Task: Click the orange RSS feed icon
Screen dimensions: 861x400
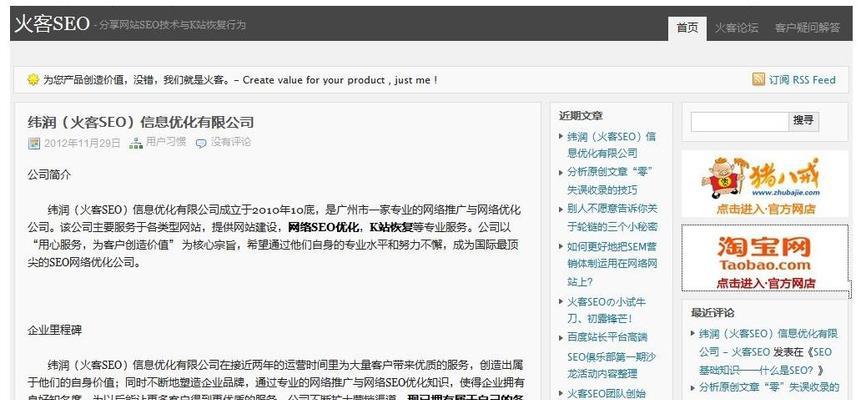Action: point(758,80)
